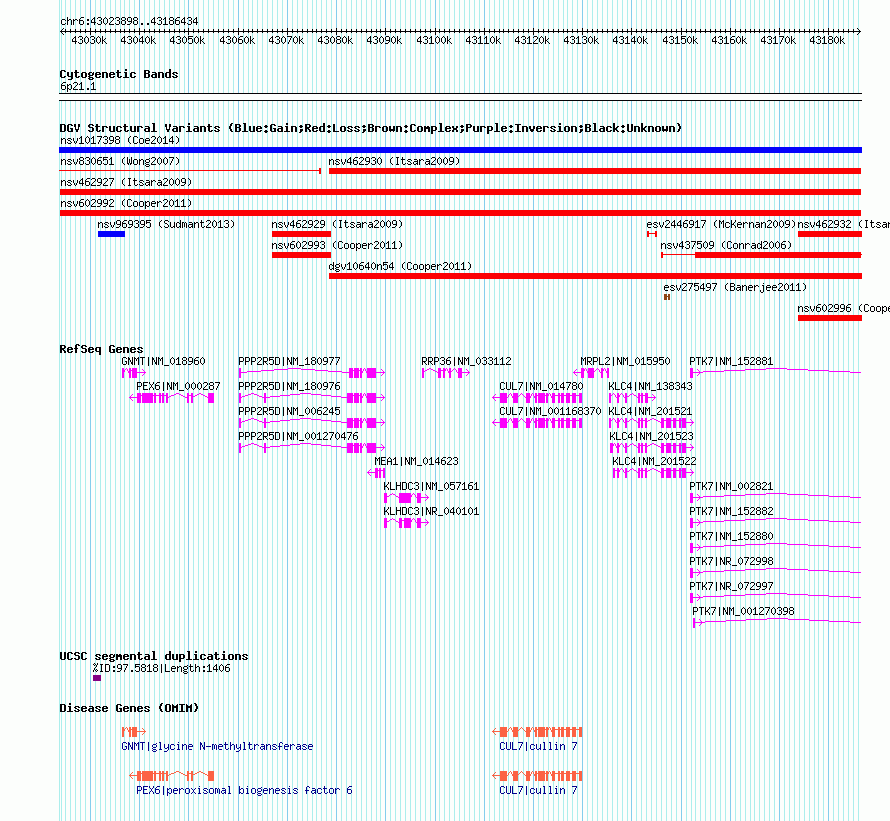Select the KLC4 NM_201521 transcript glyph
890x821 pixels.
pos(652,423)
